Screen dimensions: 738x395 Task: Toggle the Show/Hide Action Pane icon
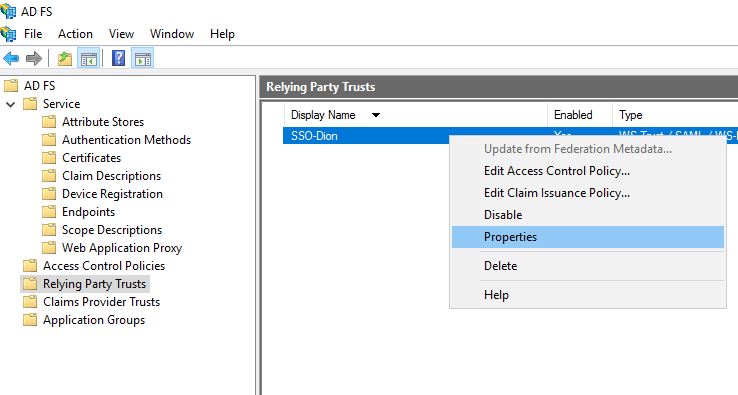click(143, 59)
